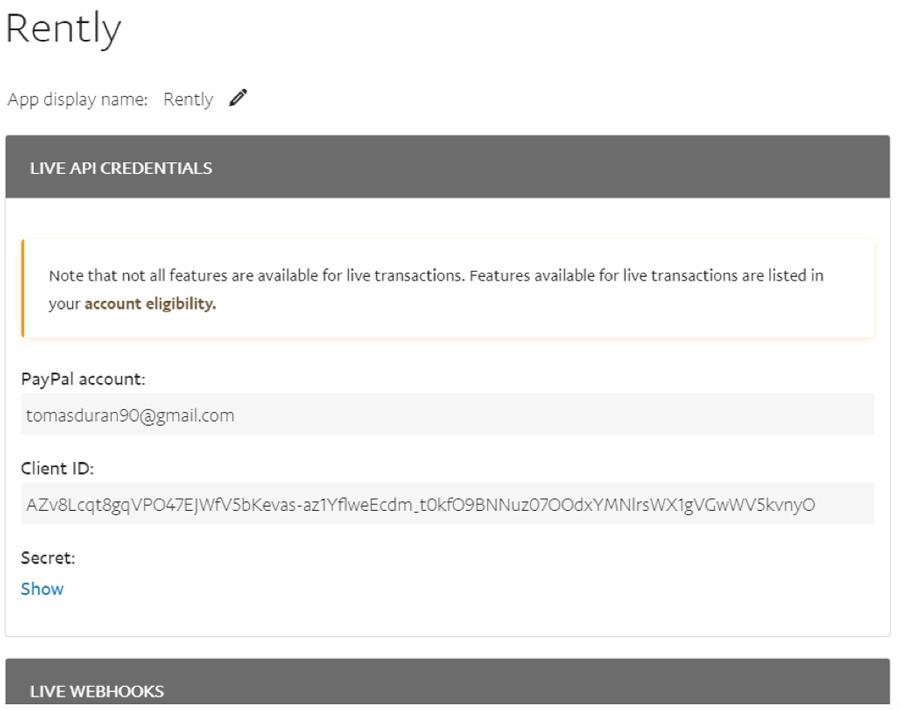
Task: Click blank panel area below the Show link
Action: [x=447, y=615]
